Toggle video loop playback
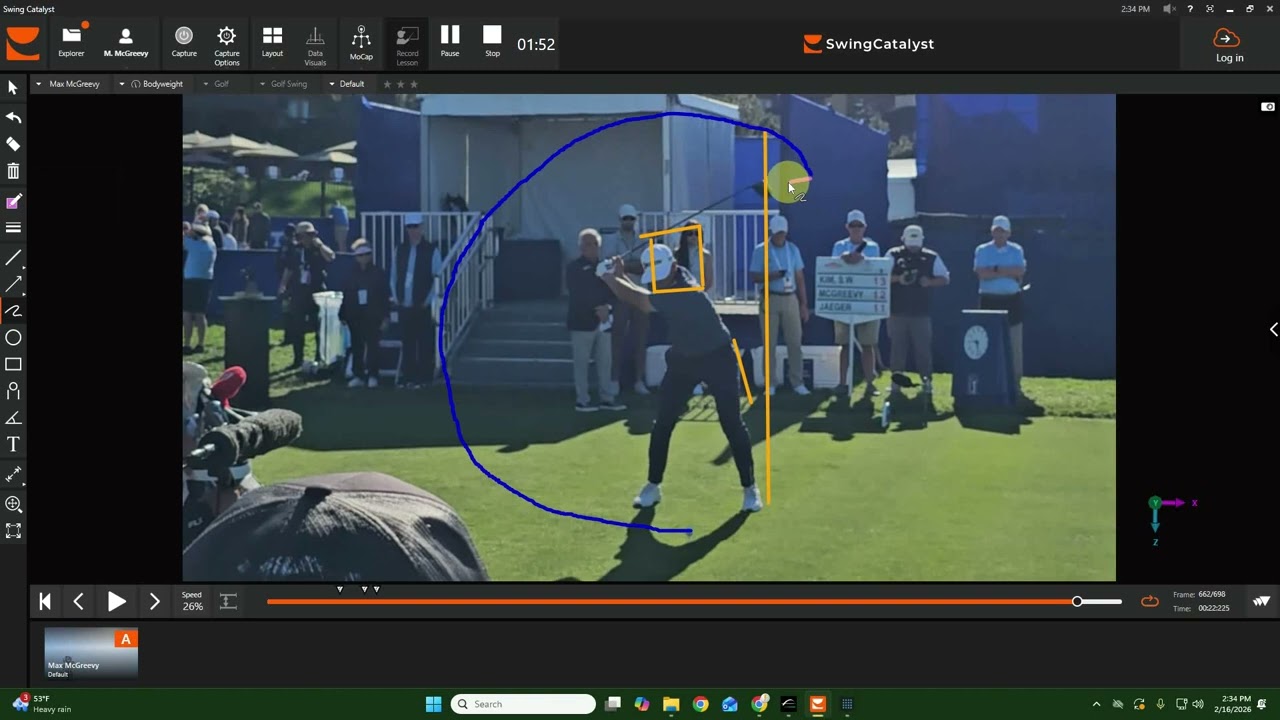The height and width of the screenshot is (720, 1280). [x=1150, y=601]
